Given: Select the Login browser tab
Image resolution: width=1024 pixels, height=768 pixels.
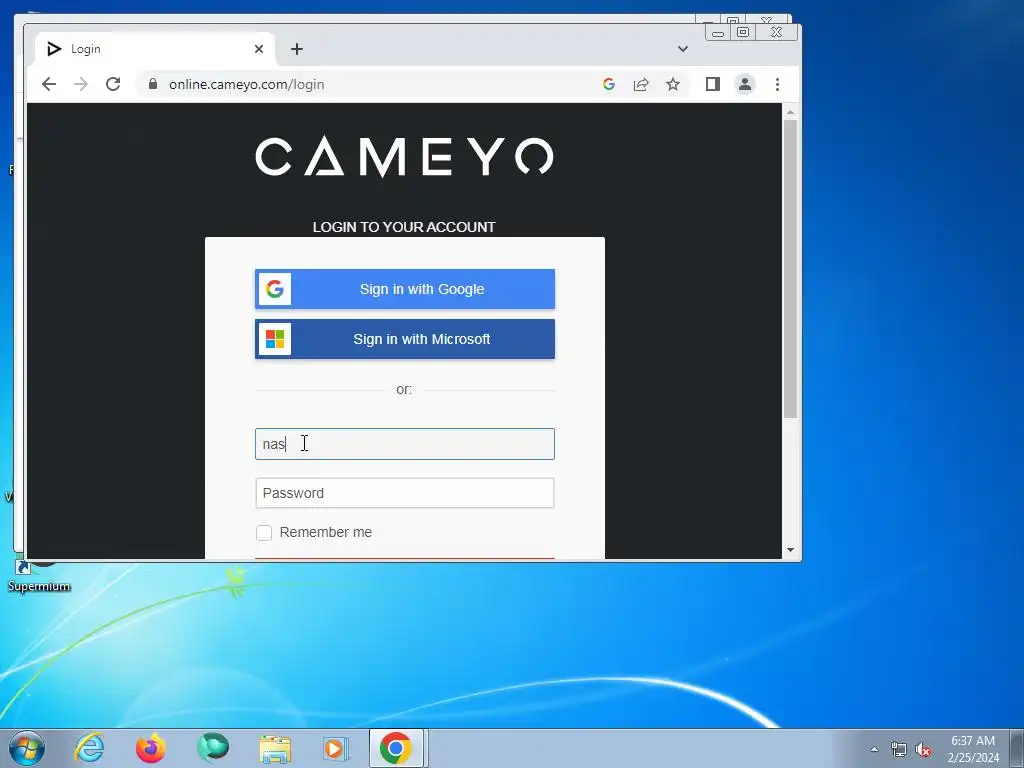Looking at the screenshot, I should pyautogui.click(x=156, y=49).
